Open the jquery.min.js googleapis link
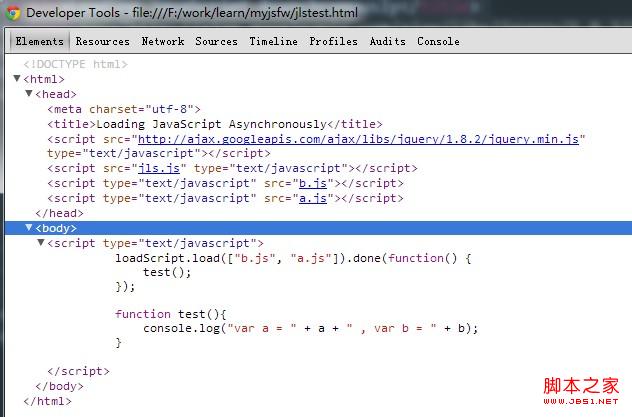 (358, 139)
